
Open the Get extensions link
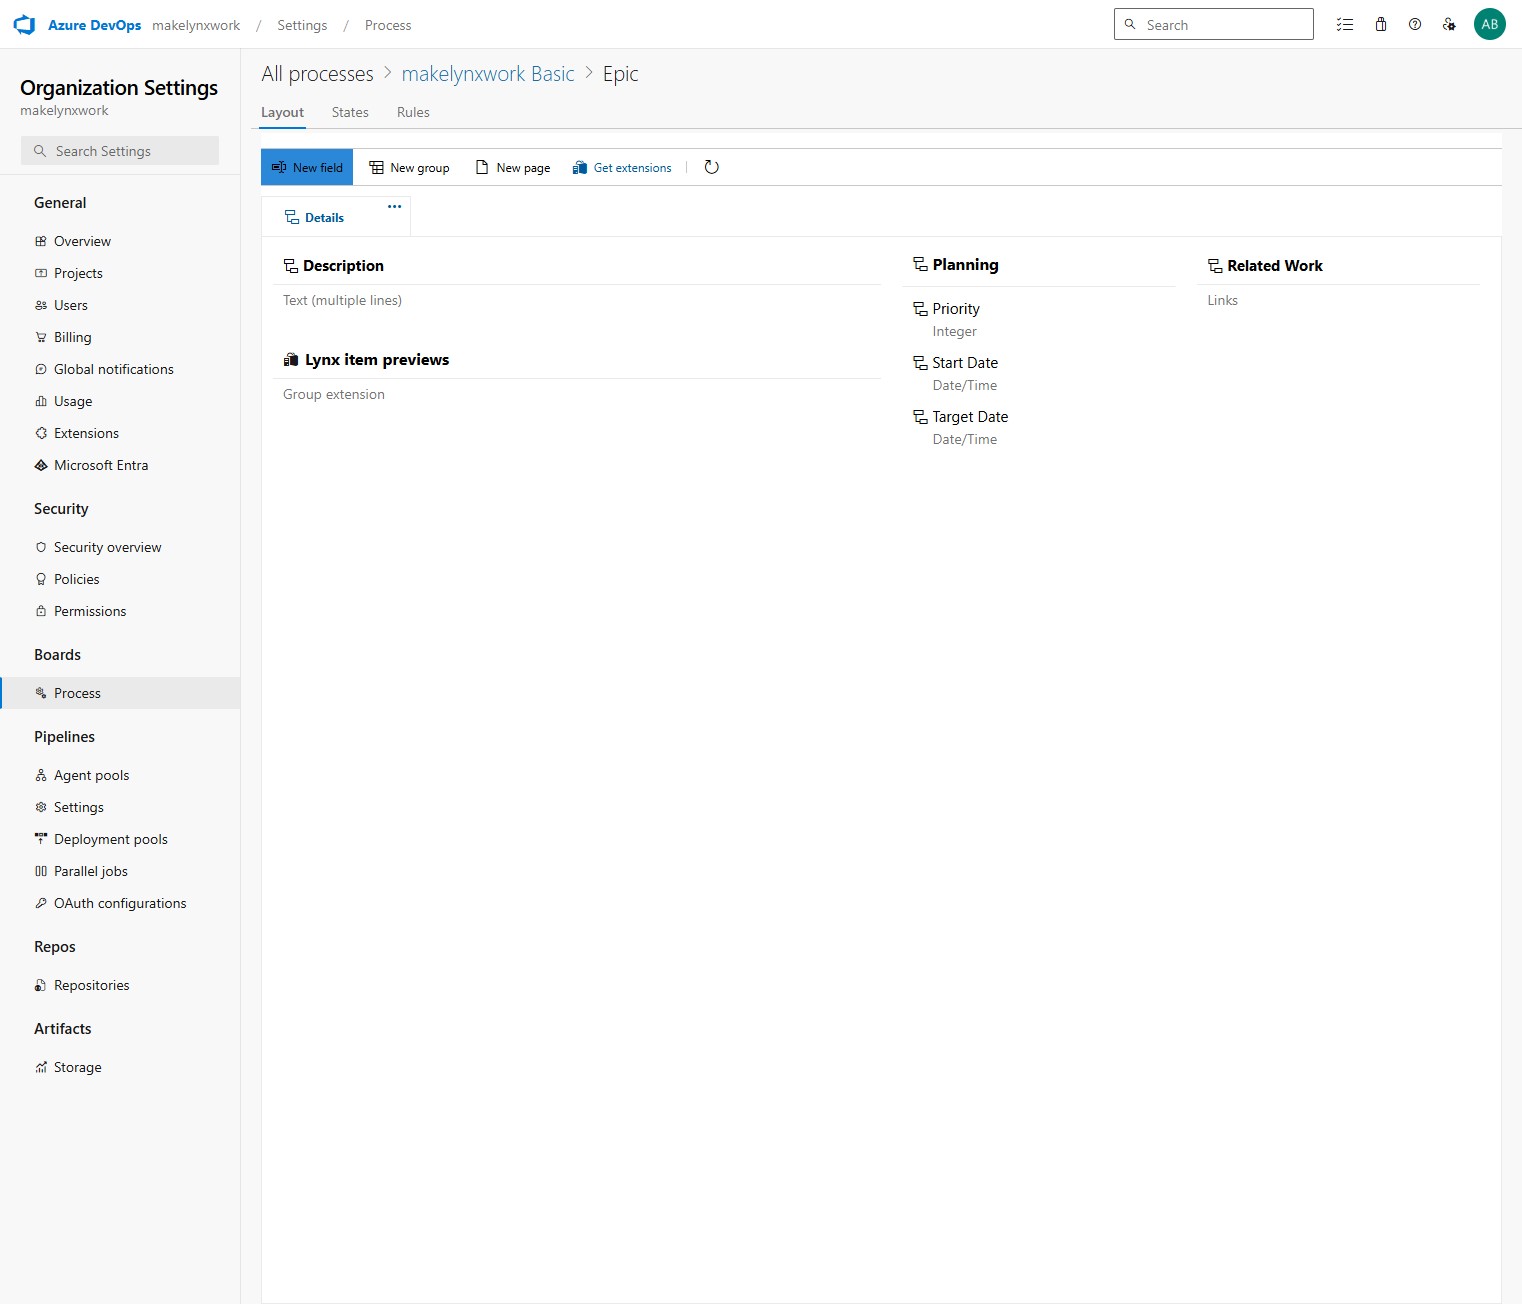[622, 167]
